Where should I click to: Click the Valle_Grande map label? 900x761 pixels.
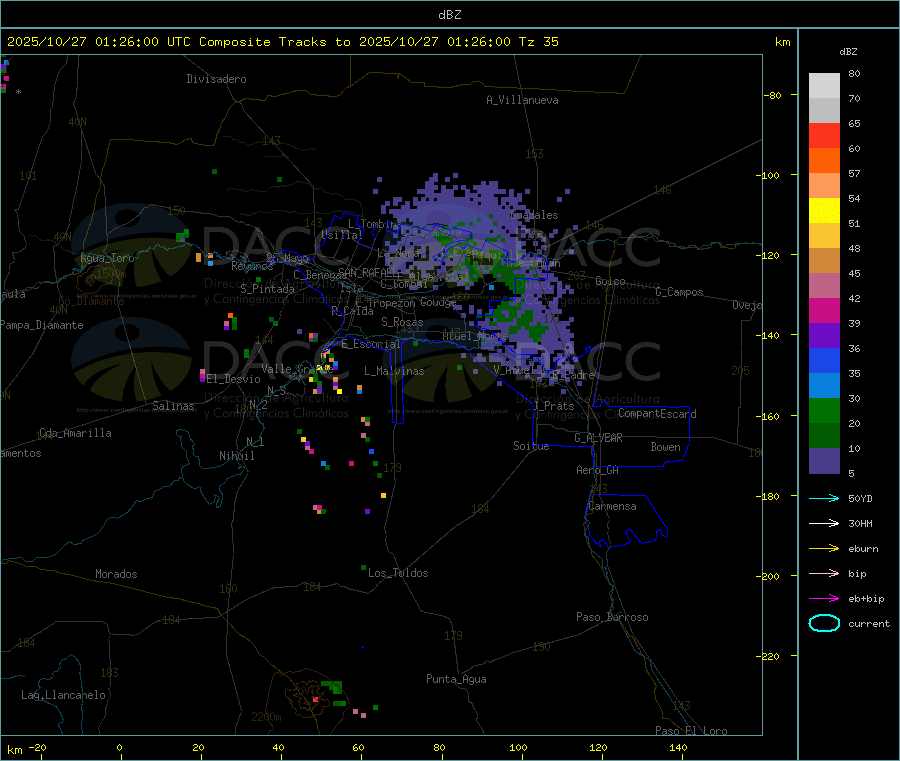(x=297, y=369)
